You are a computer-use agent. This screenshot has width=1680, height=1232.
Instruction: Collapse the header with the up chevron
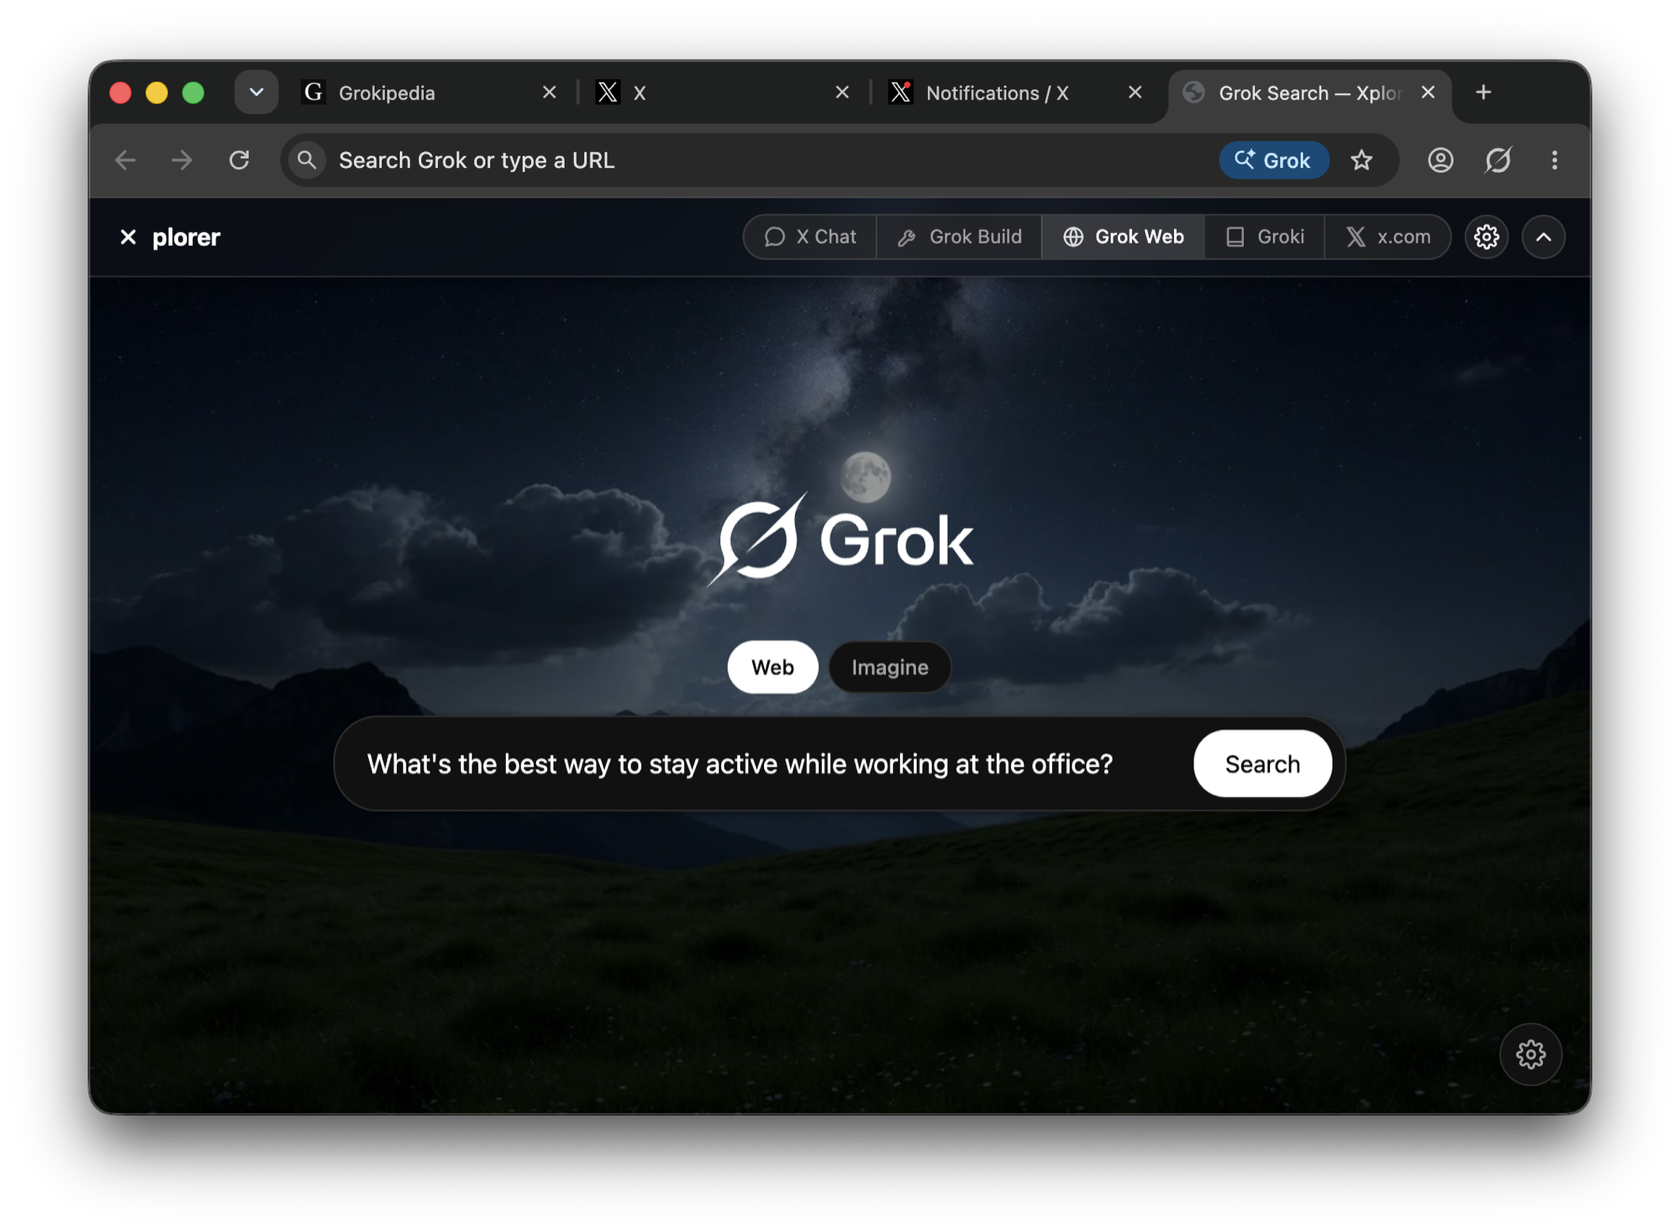coord(1543,237)
